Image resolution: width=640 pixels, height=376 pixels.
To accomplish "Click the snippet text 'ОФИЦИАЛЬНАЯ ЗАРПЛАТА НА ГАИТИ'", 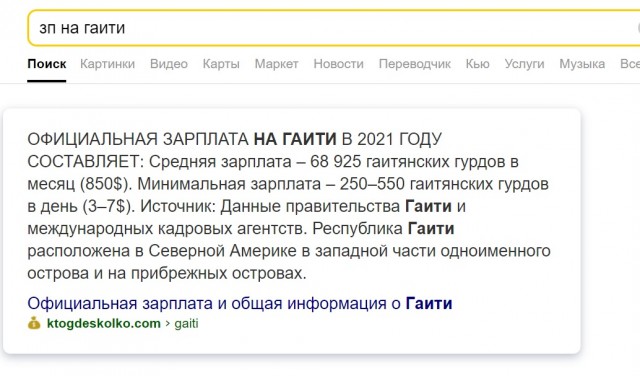I will click(x=182, y=139).
